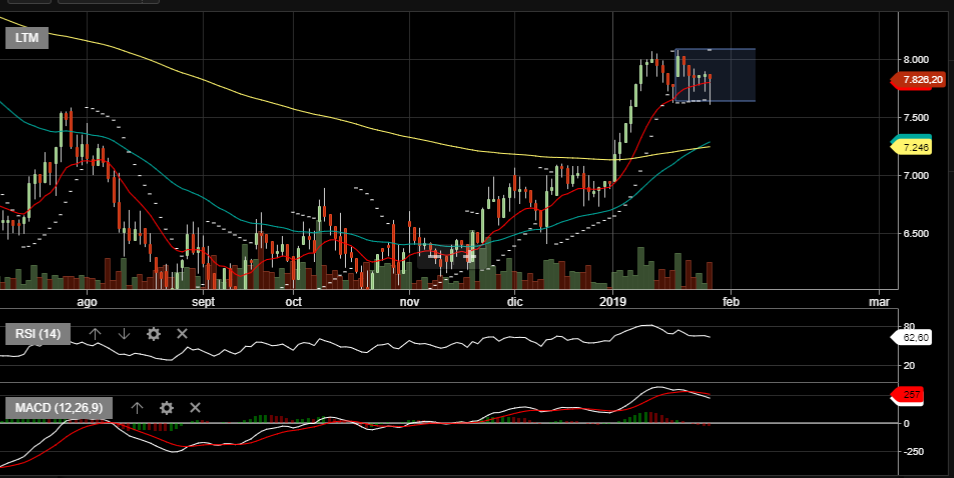Move the RSI panel down
The height and width of the screenshot is (478, 954).
click(124, 334)
